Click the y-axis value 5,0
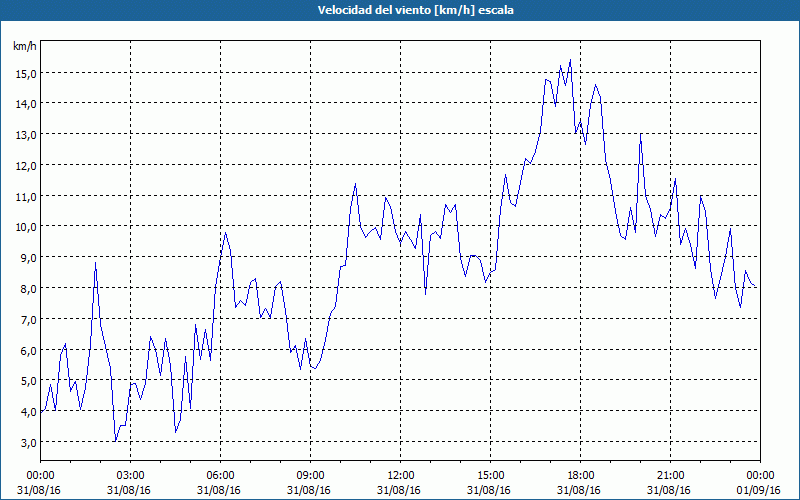Screen dimensions: 800x500 tap(28, 381)
